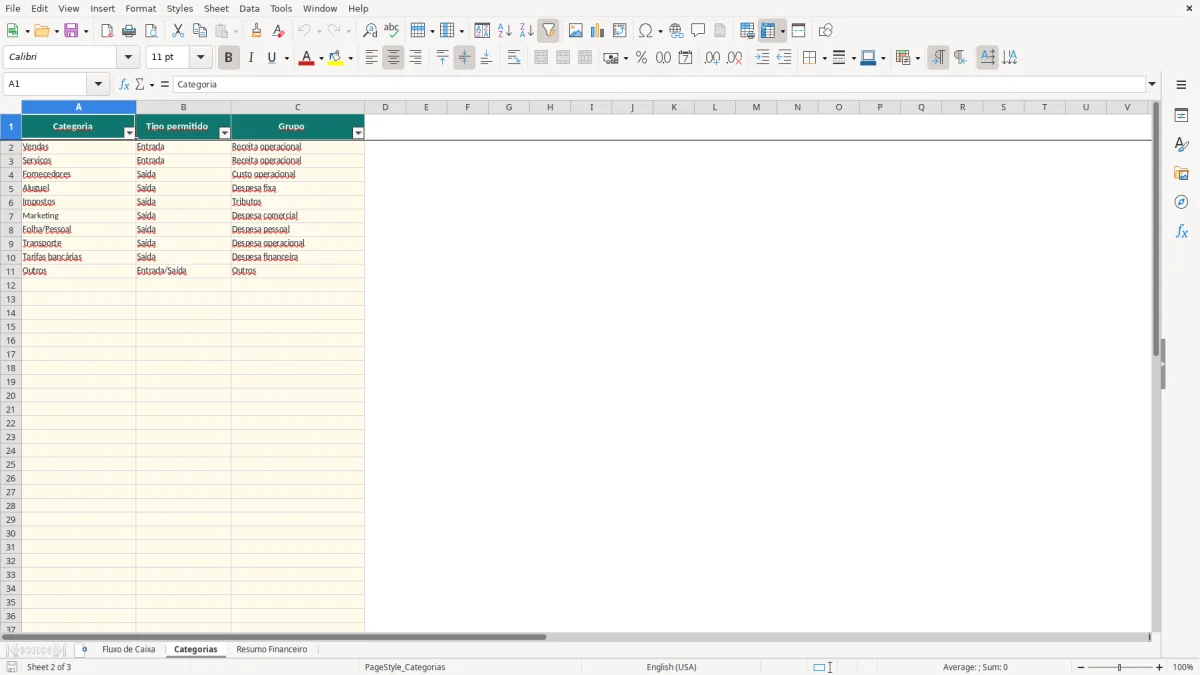Screen dimensions: 1200x675
Task: Toggle Wrap Text button
Action: 514,58
